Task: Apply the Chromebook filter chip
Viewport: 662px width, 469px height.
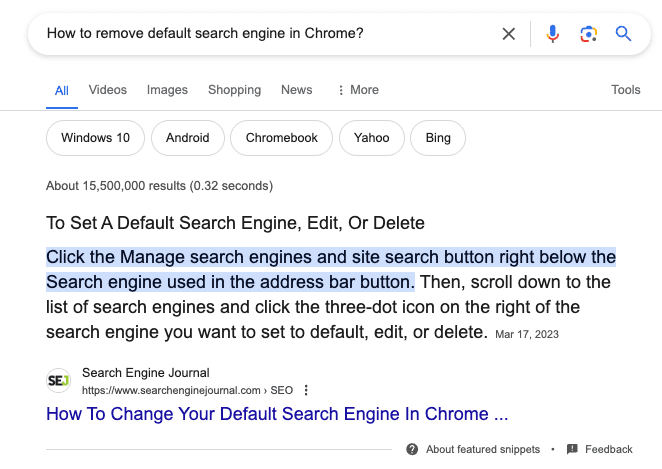Action: 281,138
